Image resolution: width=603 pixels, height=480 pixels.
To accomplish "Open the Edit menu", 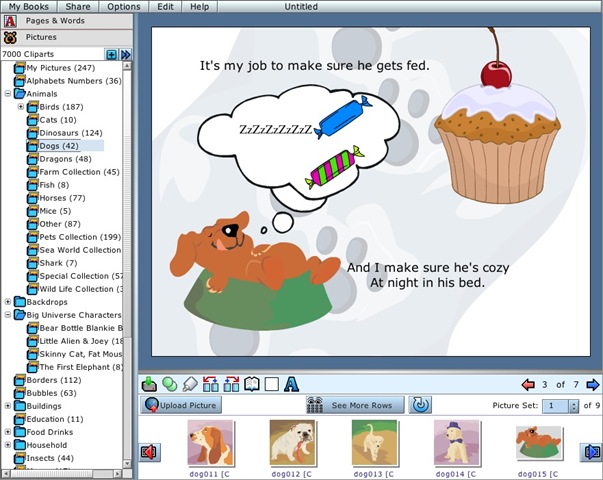I will [165, 7].
